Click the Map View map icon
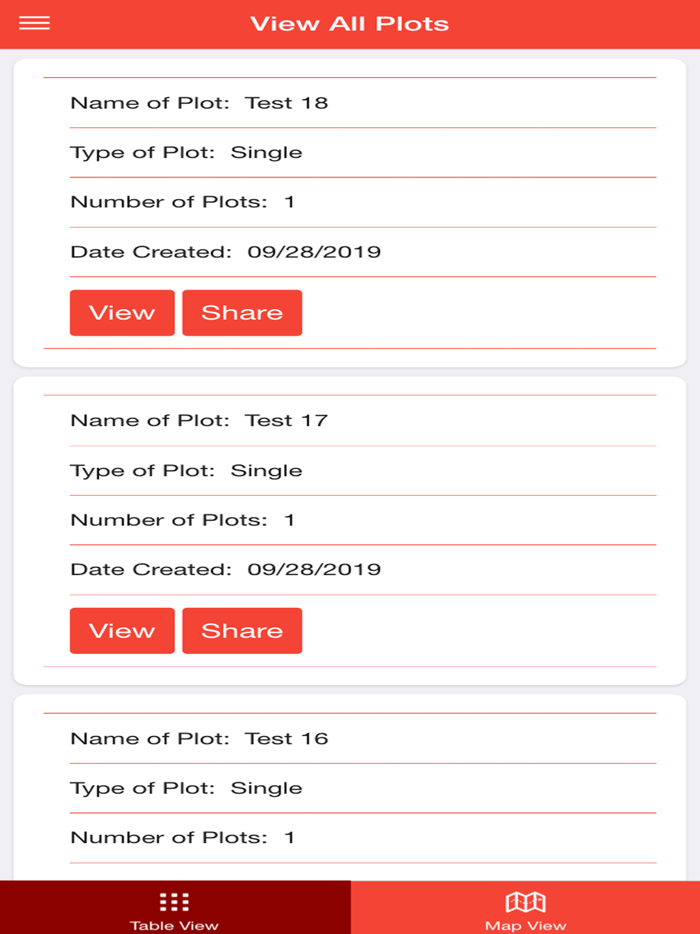The height and width of the screenshot is (934, 700). coord(525,902)
